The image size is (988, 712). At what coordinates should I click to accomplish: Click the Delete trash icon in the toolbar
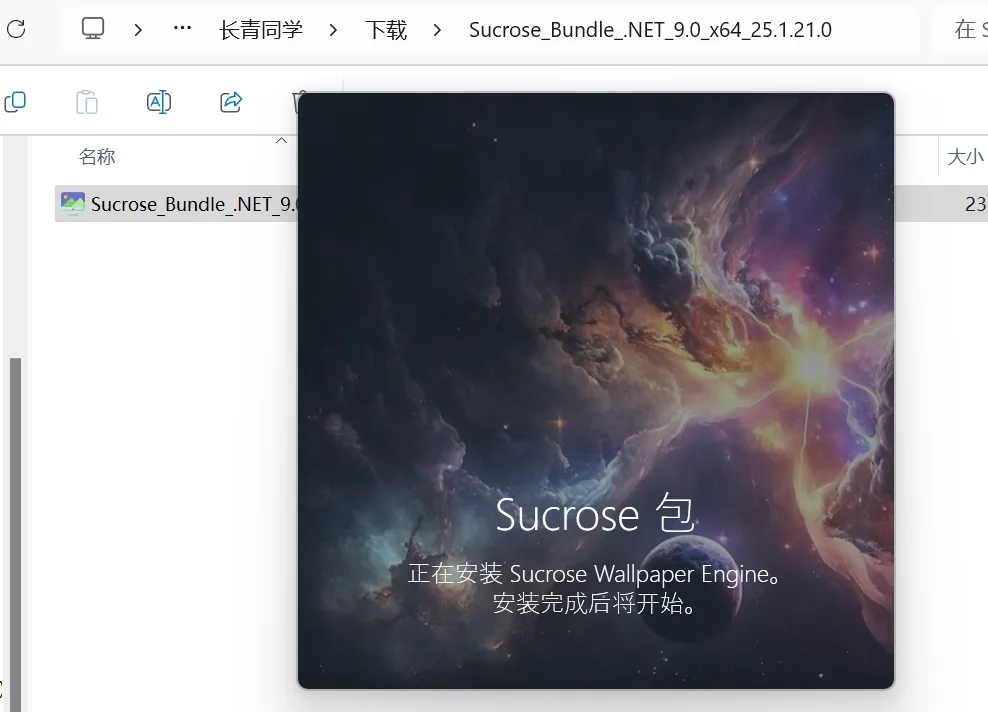point(297,102)
